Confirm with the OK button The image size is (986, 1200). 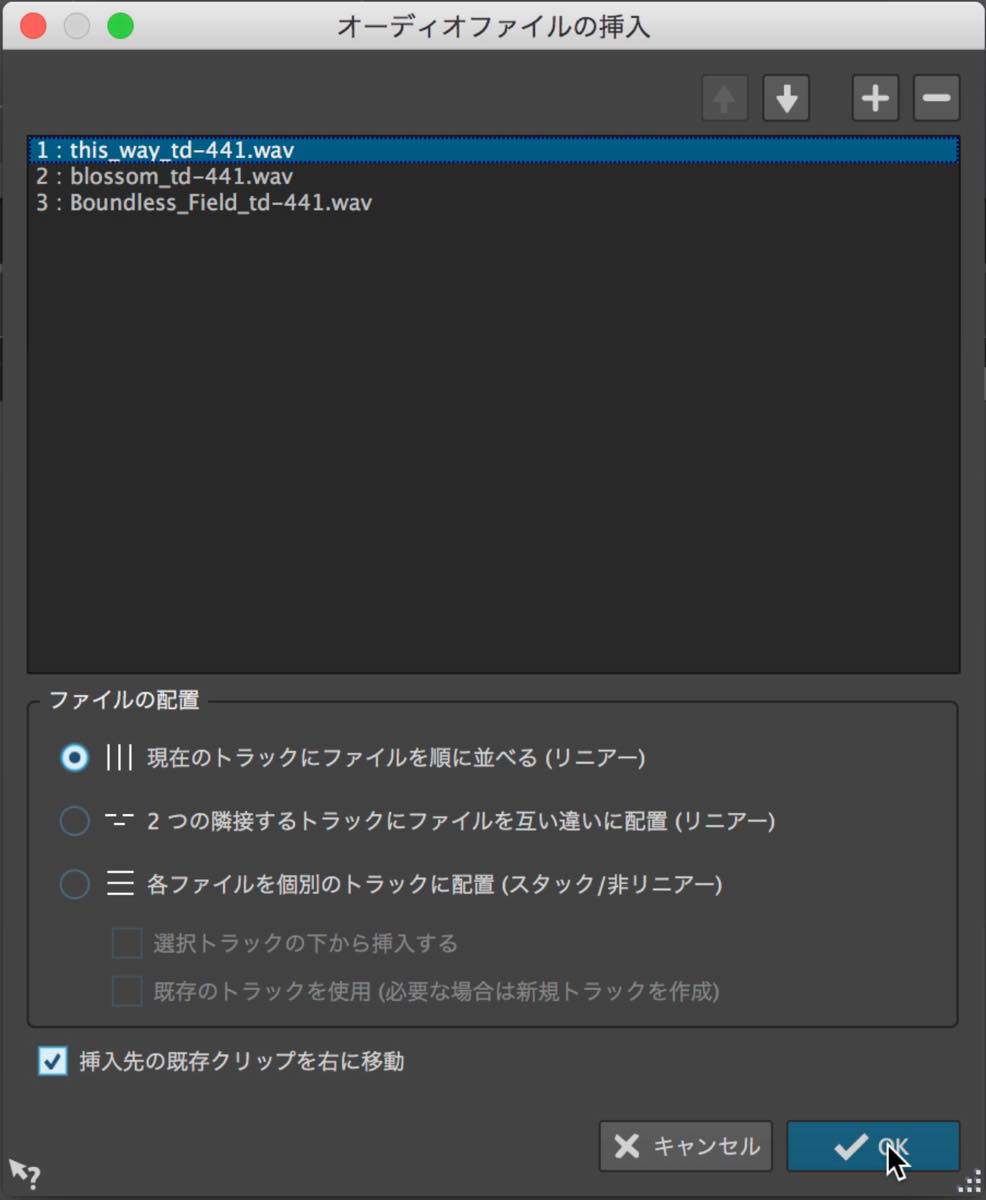pos(873,1146)
